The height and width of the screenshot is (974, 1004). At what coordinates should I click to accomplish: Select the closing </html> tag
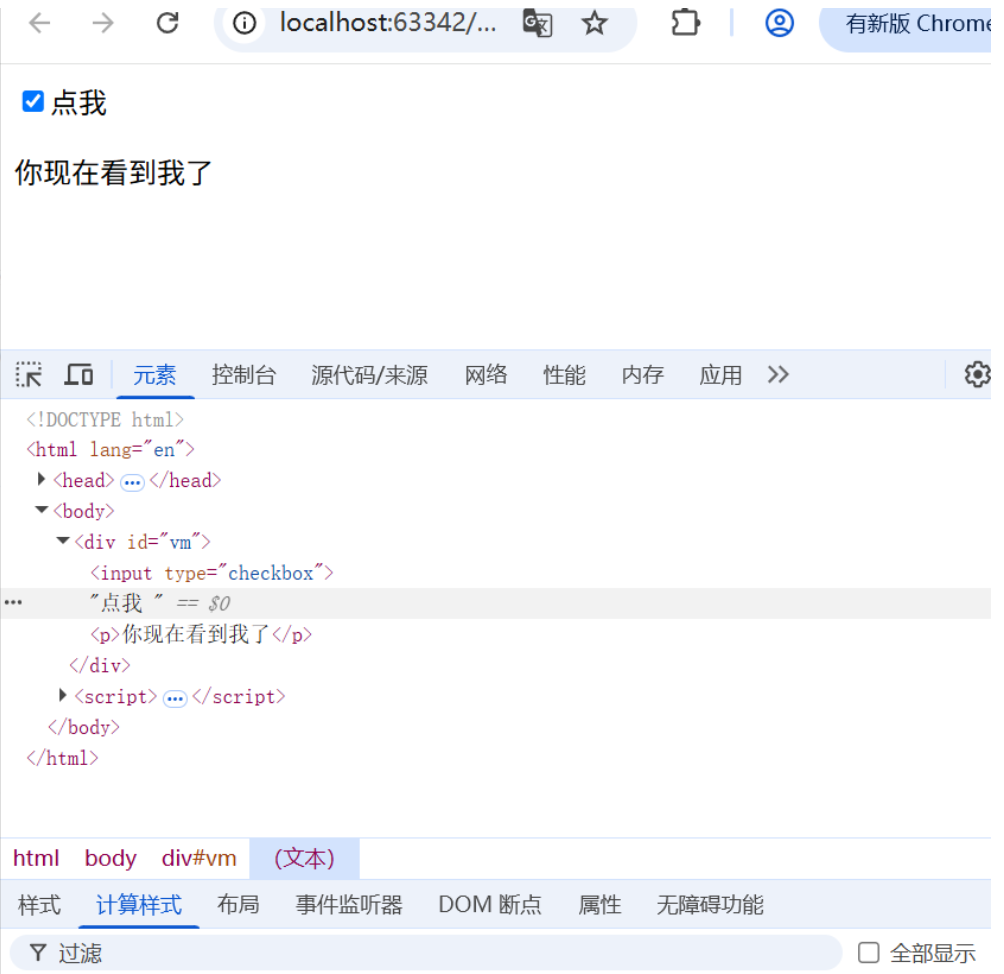pos(62,758)
